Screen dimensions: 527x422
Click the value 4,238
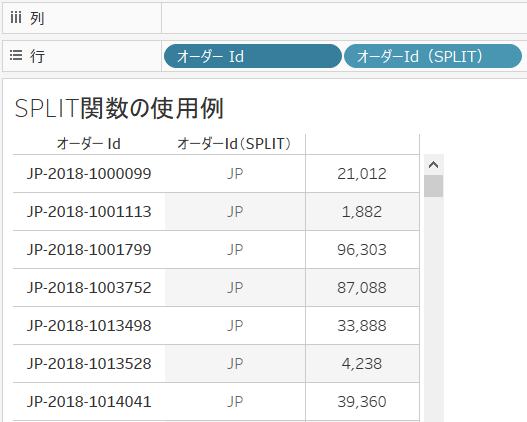(x=362, y=364)
